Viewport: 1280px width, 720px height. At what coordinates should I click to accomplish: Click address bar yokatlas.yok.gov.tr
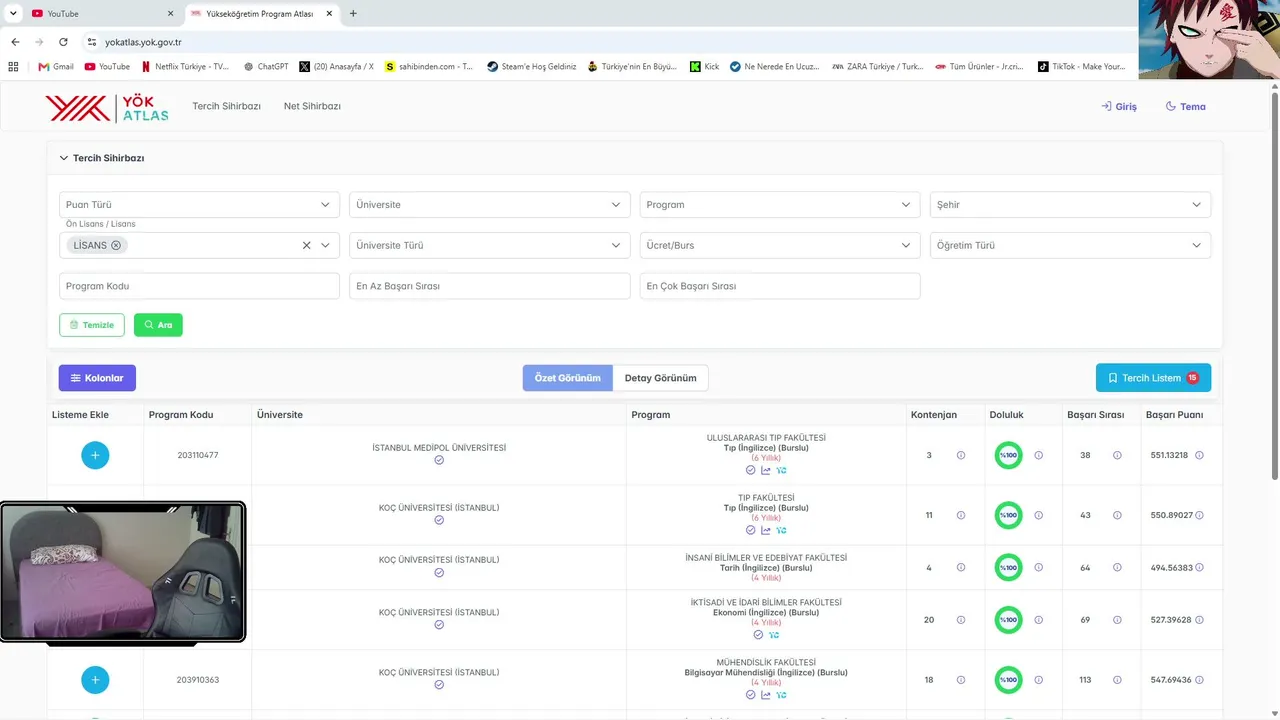click(x=143, y=42)
